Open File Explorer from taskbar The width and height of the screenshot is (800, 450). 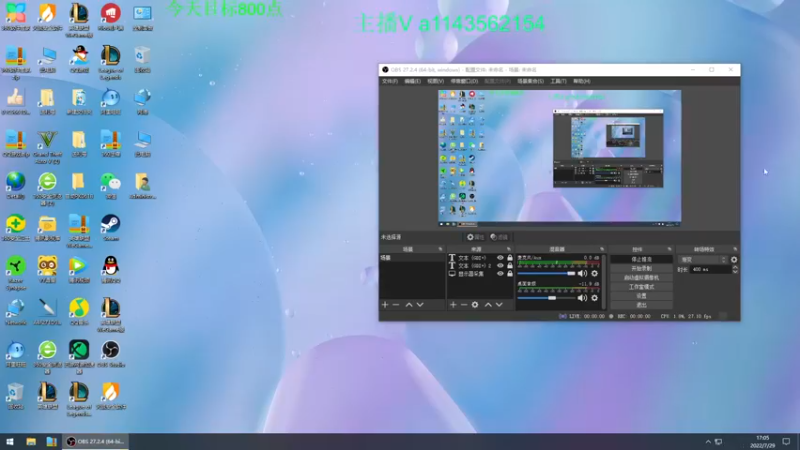click(x=31, y=441)
